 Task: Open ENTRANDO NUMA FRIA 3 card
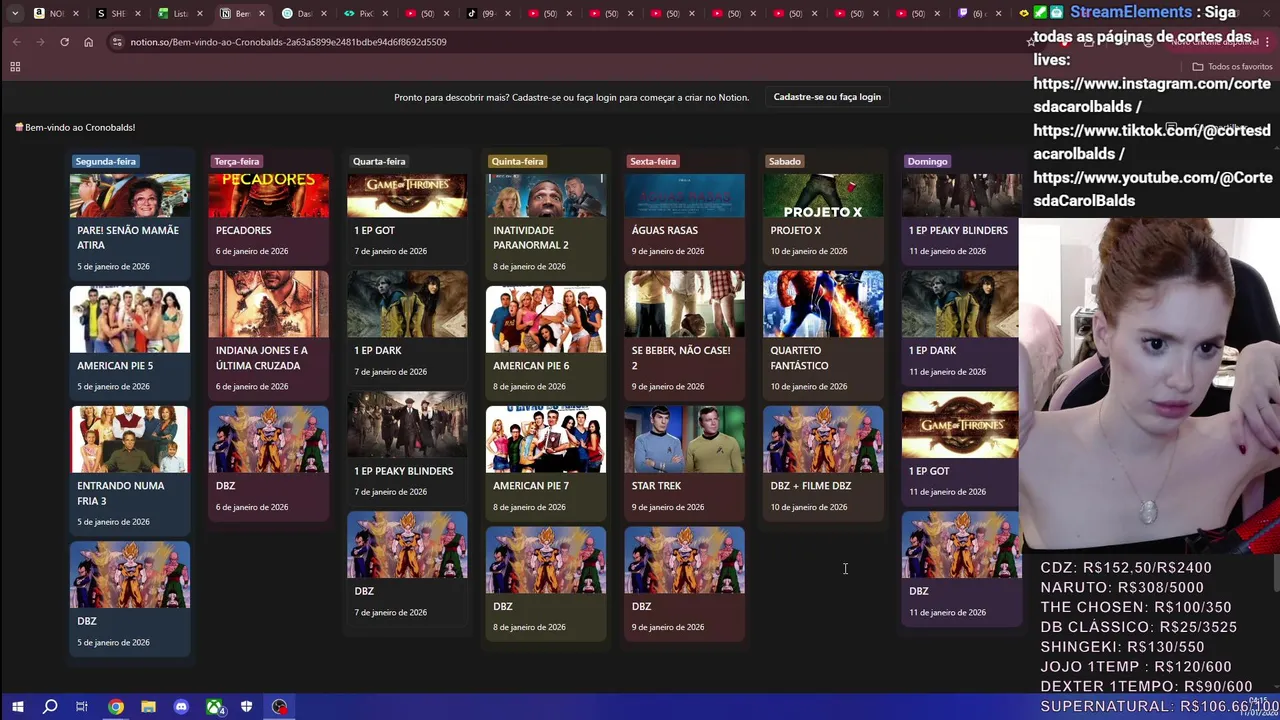[x=129, y=470]
